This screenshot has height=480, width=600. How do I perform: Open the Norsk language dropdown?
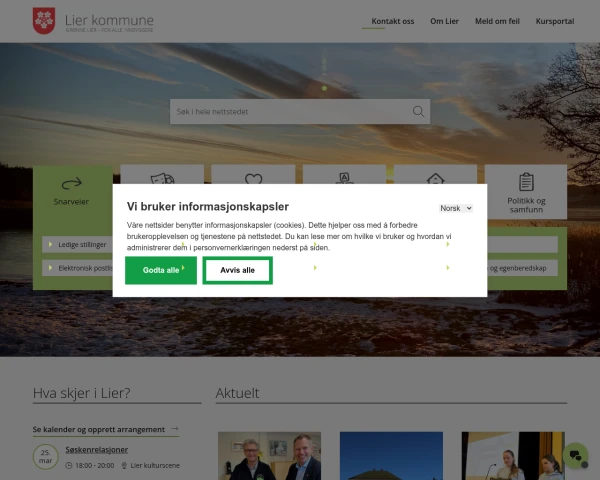pyautogui.click(x=455, y=208)
